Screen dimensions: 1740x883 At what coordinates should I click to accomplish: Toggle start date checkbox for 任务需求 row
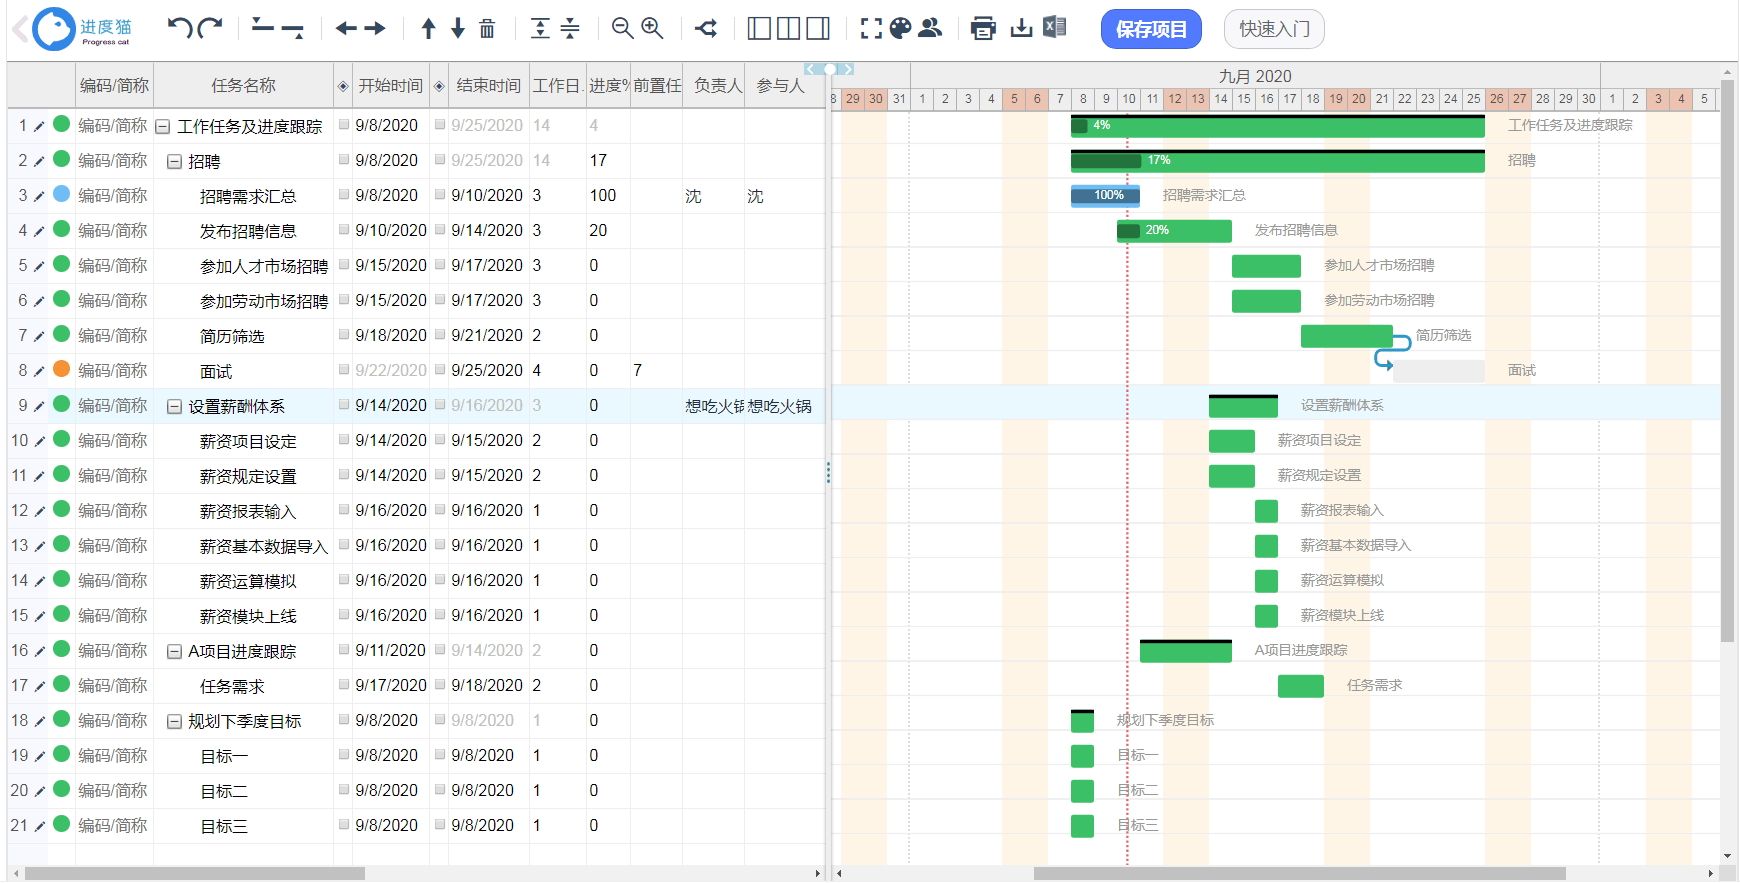[x=344, y=685]
